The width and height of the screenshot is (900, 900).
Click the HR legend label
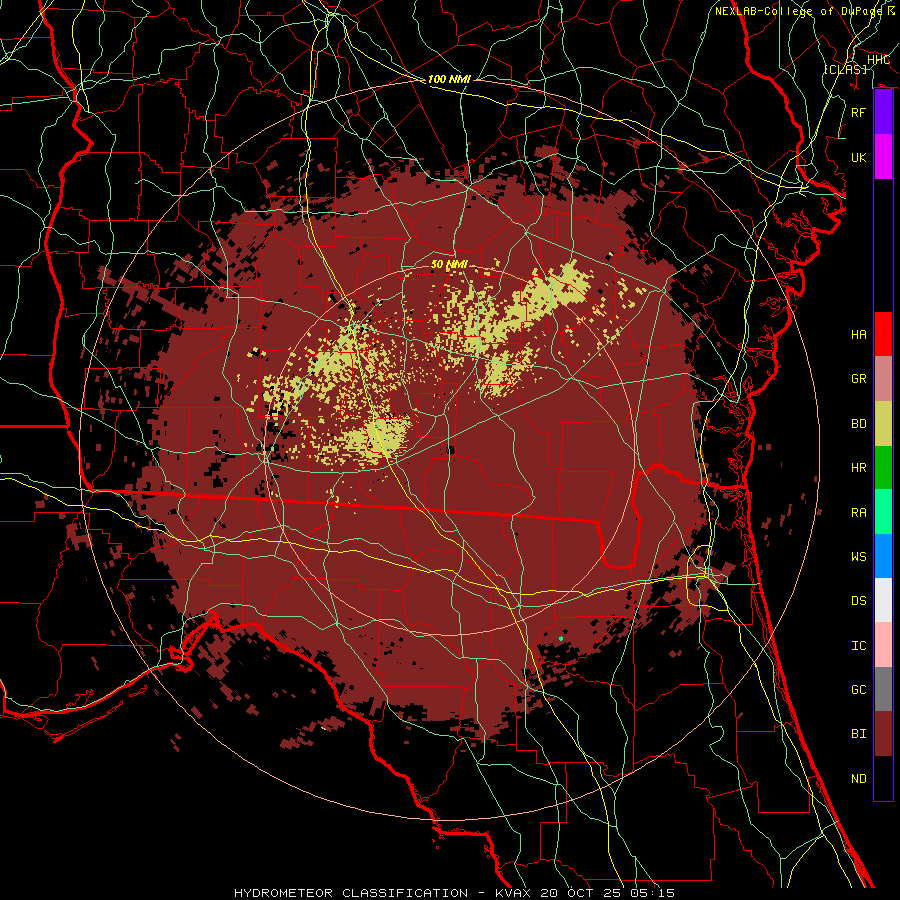[859, 468]
